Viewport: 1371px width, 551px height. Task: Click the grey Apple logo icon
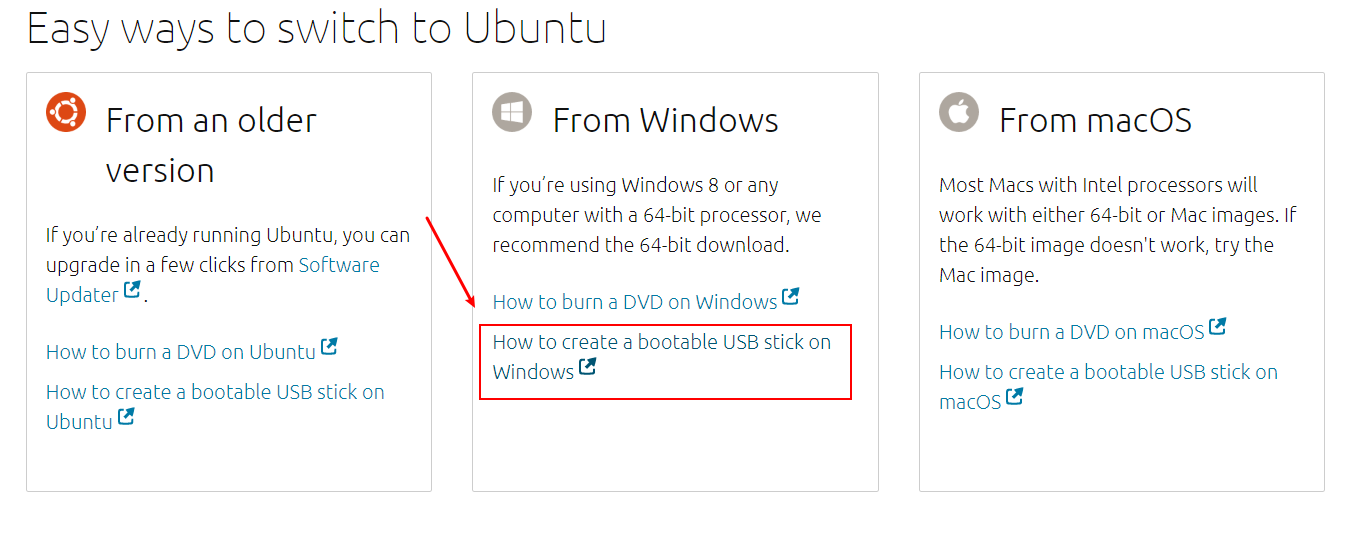[959, 111]
